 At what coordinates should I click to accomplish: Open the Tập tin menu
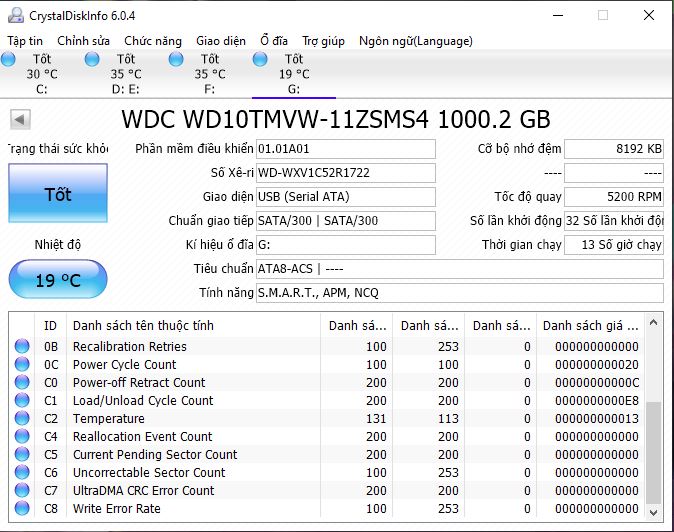click(25, 41)
